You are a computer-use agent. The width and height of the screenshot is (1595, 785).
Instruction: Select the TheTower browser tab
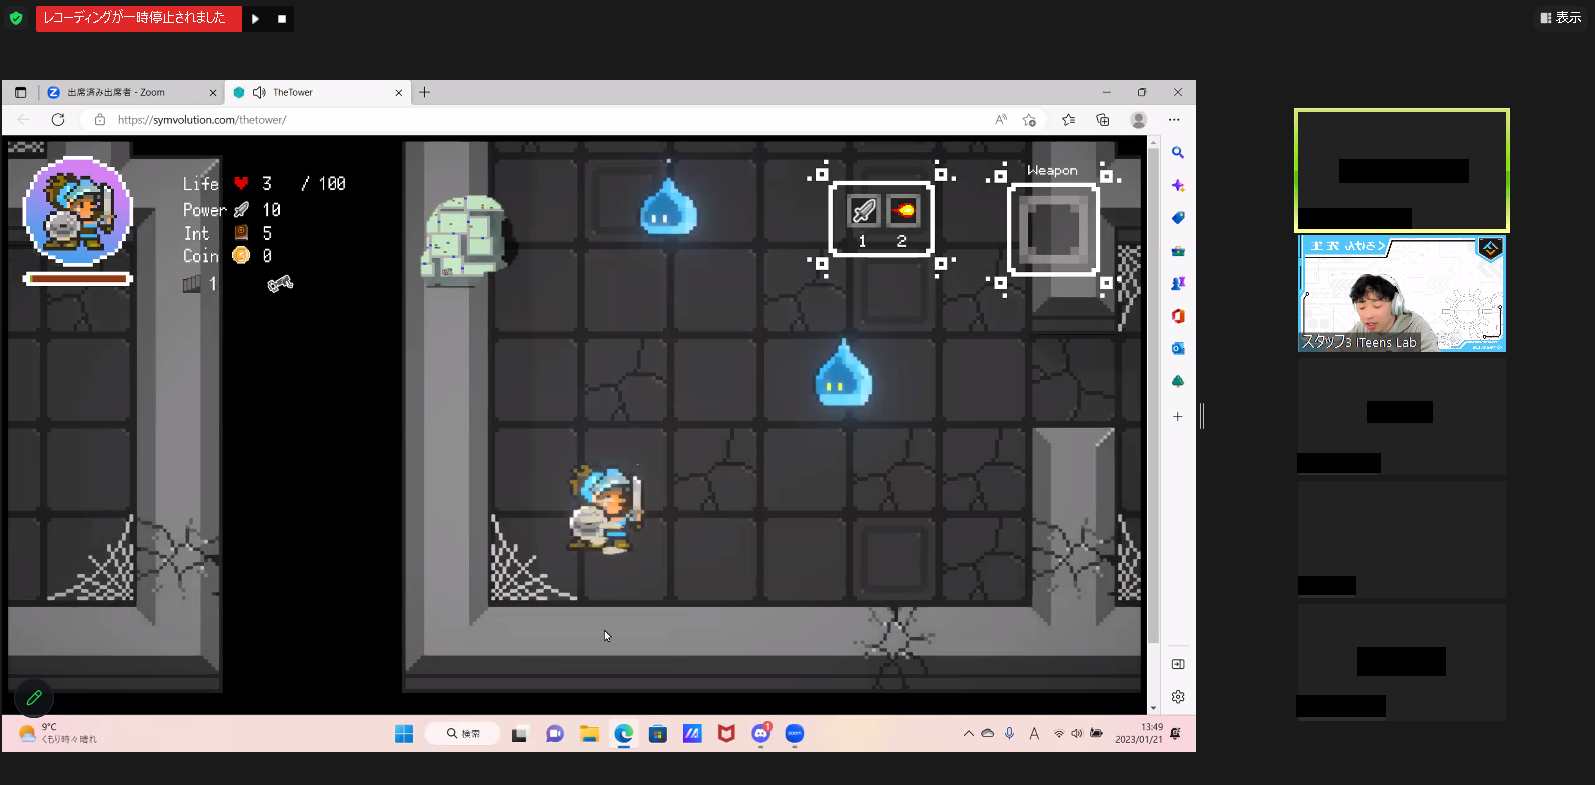pyautogui.click(x=317, y=92)
